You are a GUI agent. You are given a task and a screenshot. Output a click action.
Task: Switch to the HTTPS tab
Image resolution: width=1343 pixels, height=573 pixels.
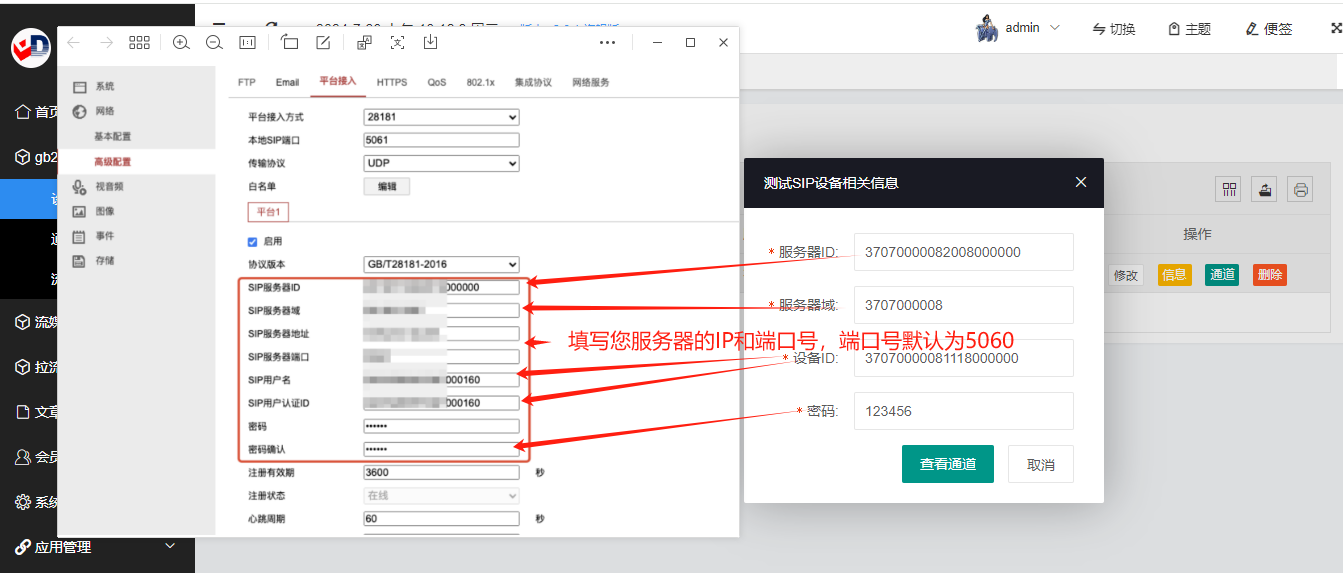click(392, 82)
